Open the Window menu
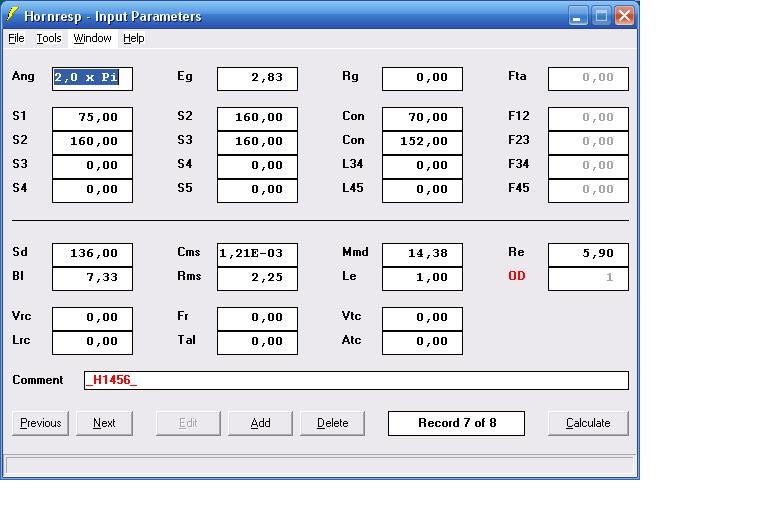 click(92, 38)
